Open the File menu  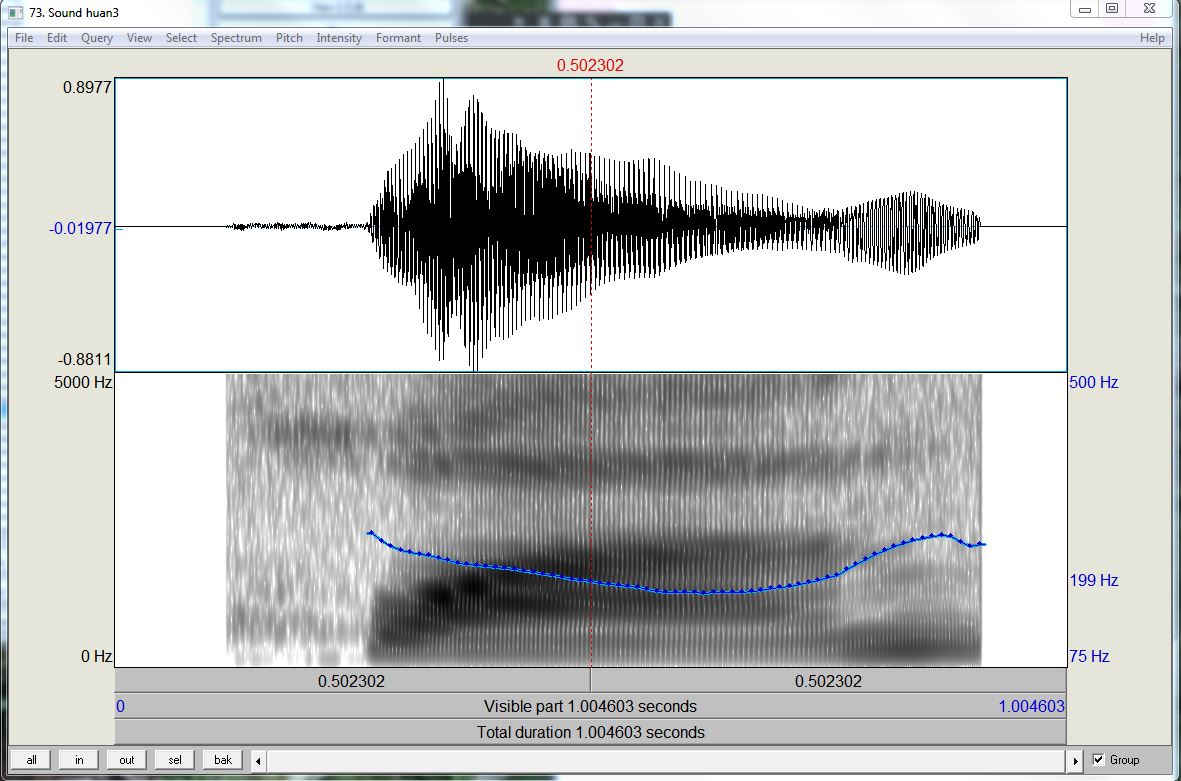coord(24,38)
